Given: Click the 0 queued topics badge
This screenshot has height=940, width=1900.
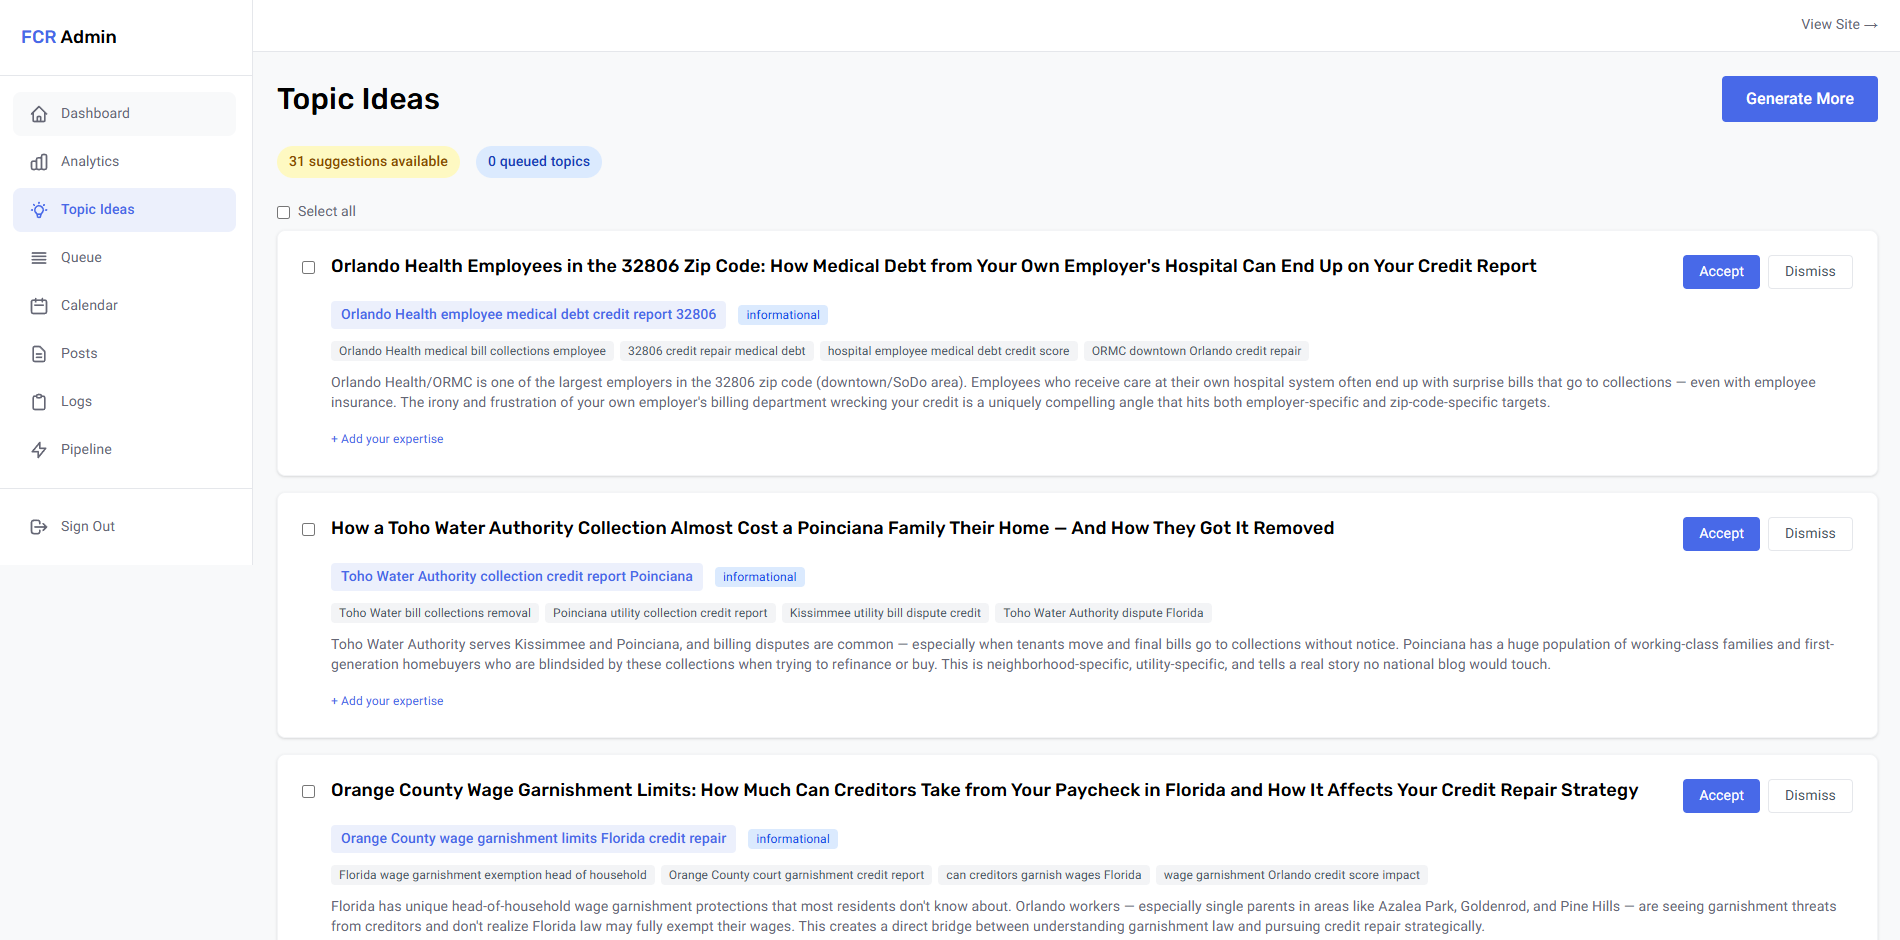Looking at the screenshot, I should coord(539,162).
